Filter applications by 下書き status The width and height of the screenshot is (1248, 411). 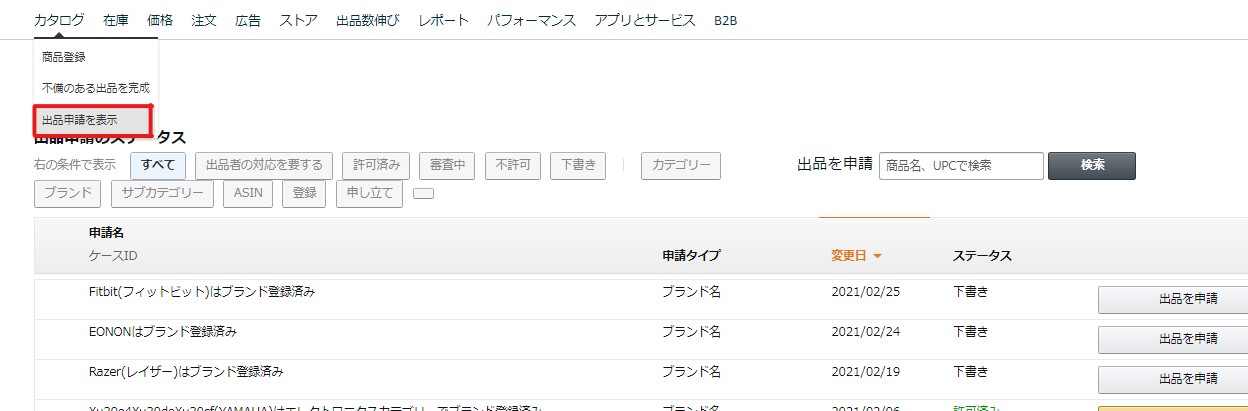coord(579,165)
